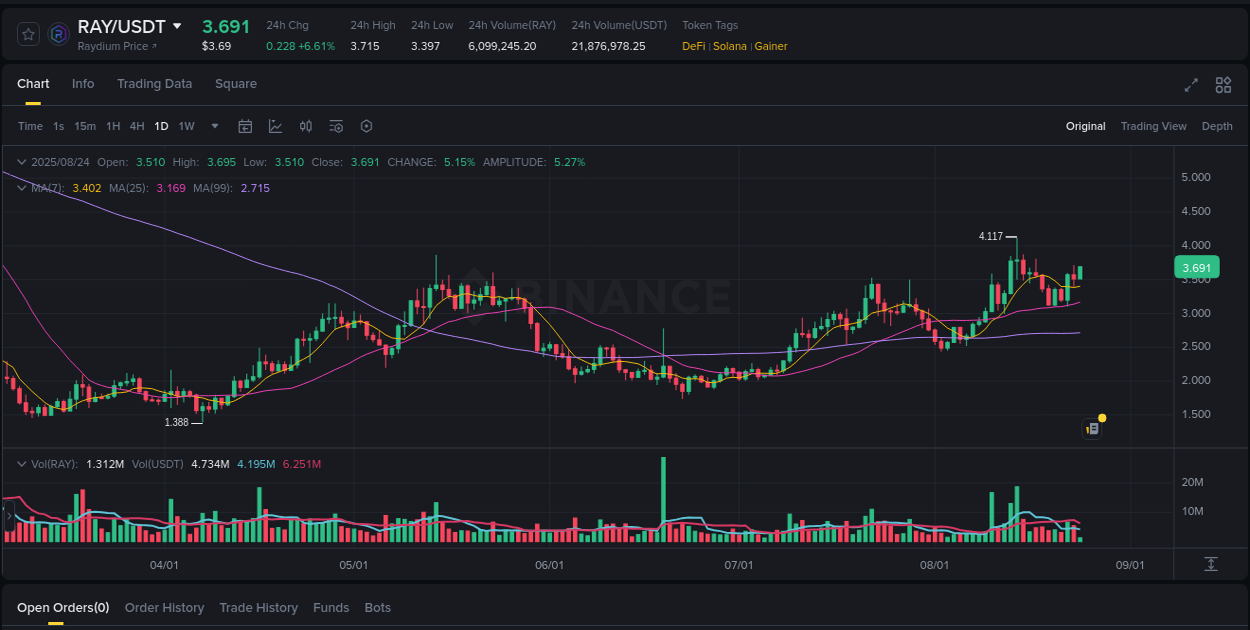Open chart display settings icon

336,126
